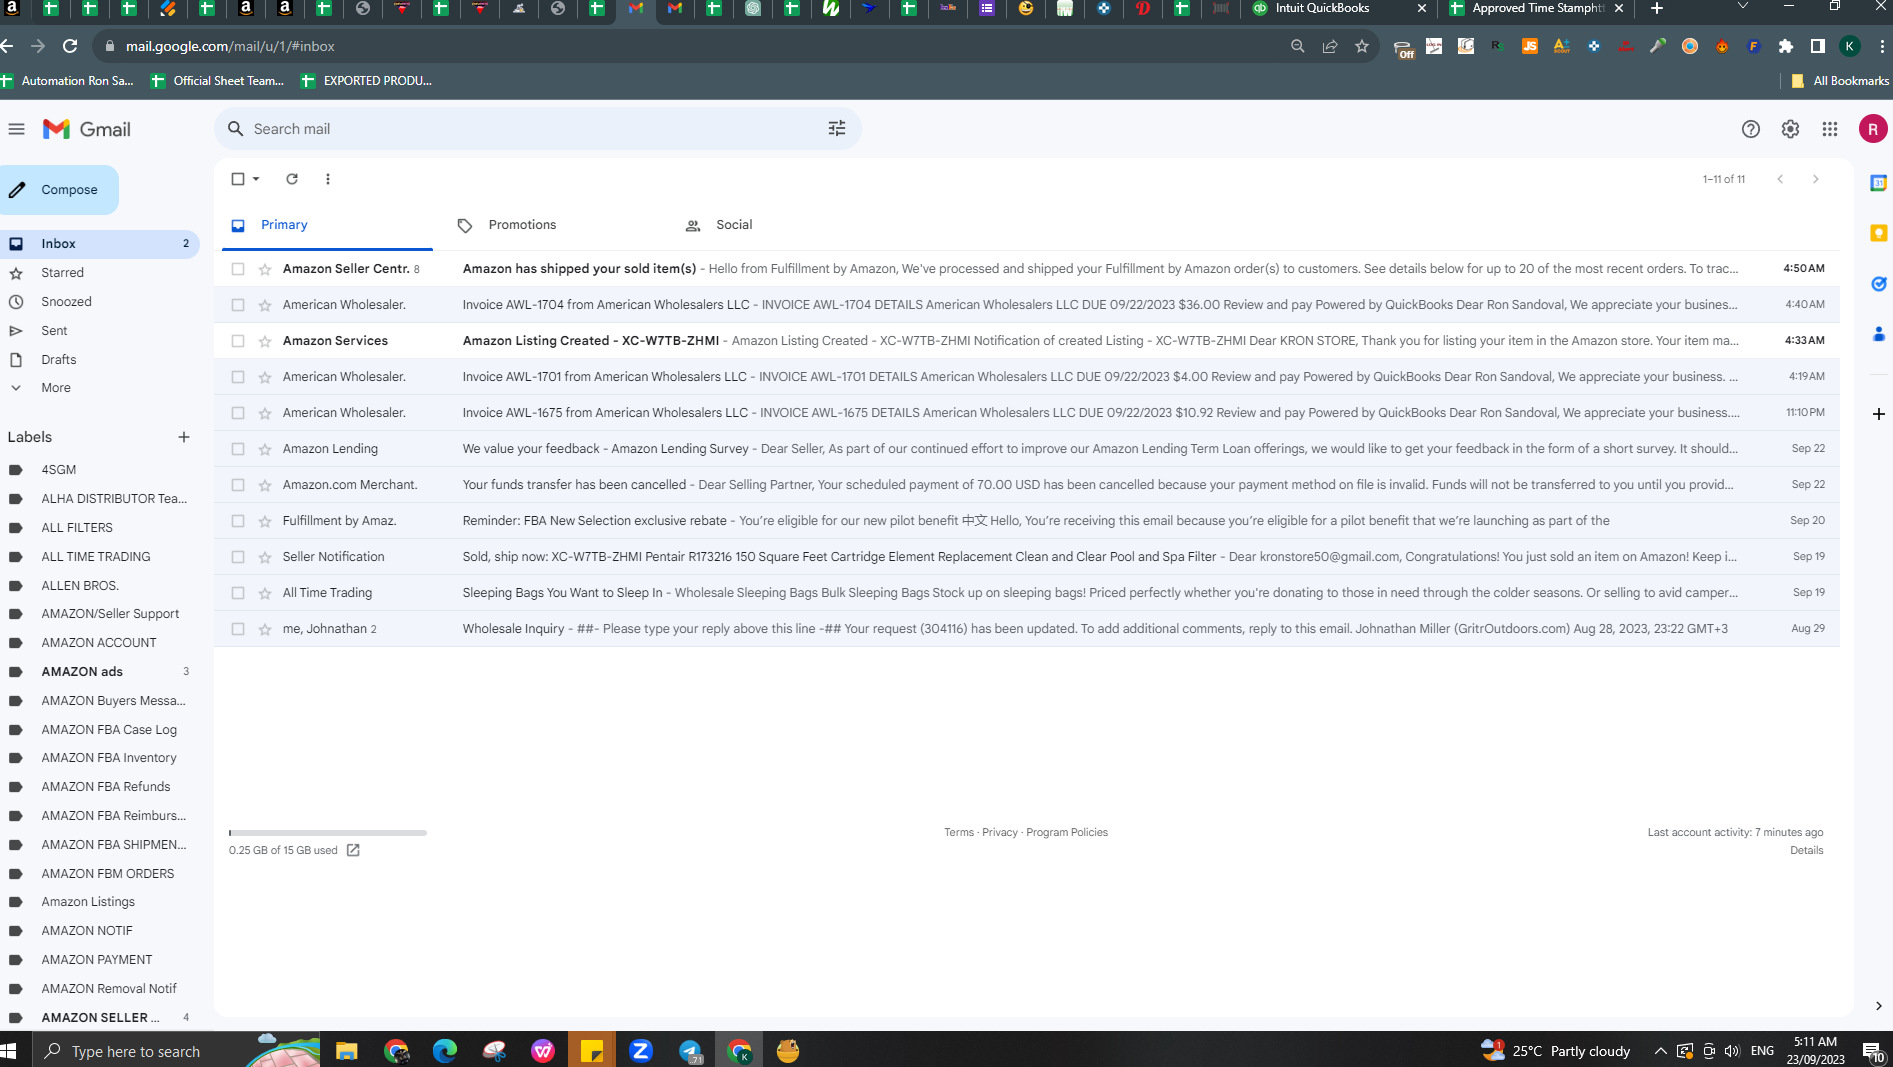Open the More options three-dot menu
This screenshot has height=1067, width=1893.
click(328, 179)
